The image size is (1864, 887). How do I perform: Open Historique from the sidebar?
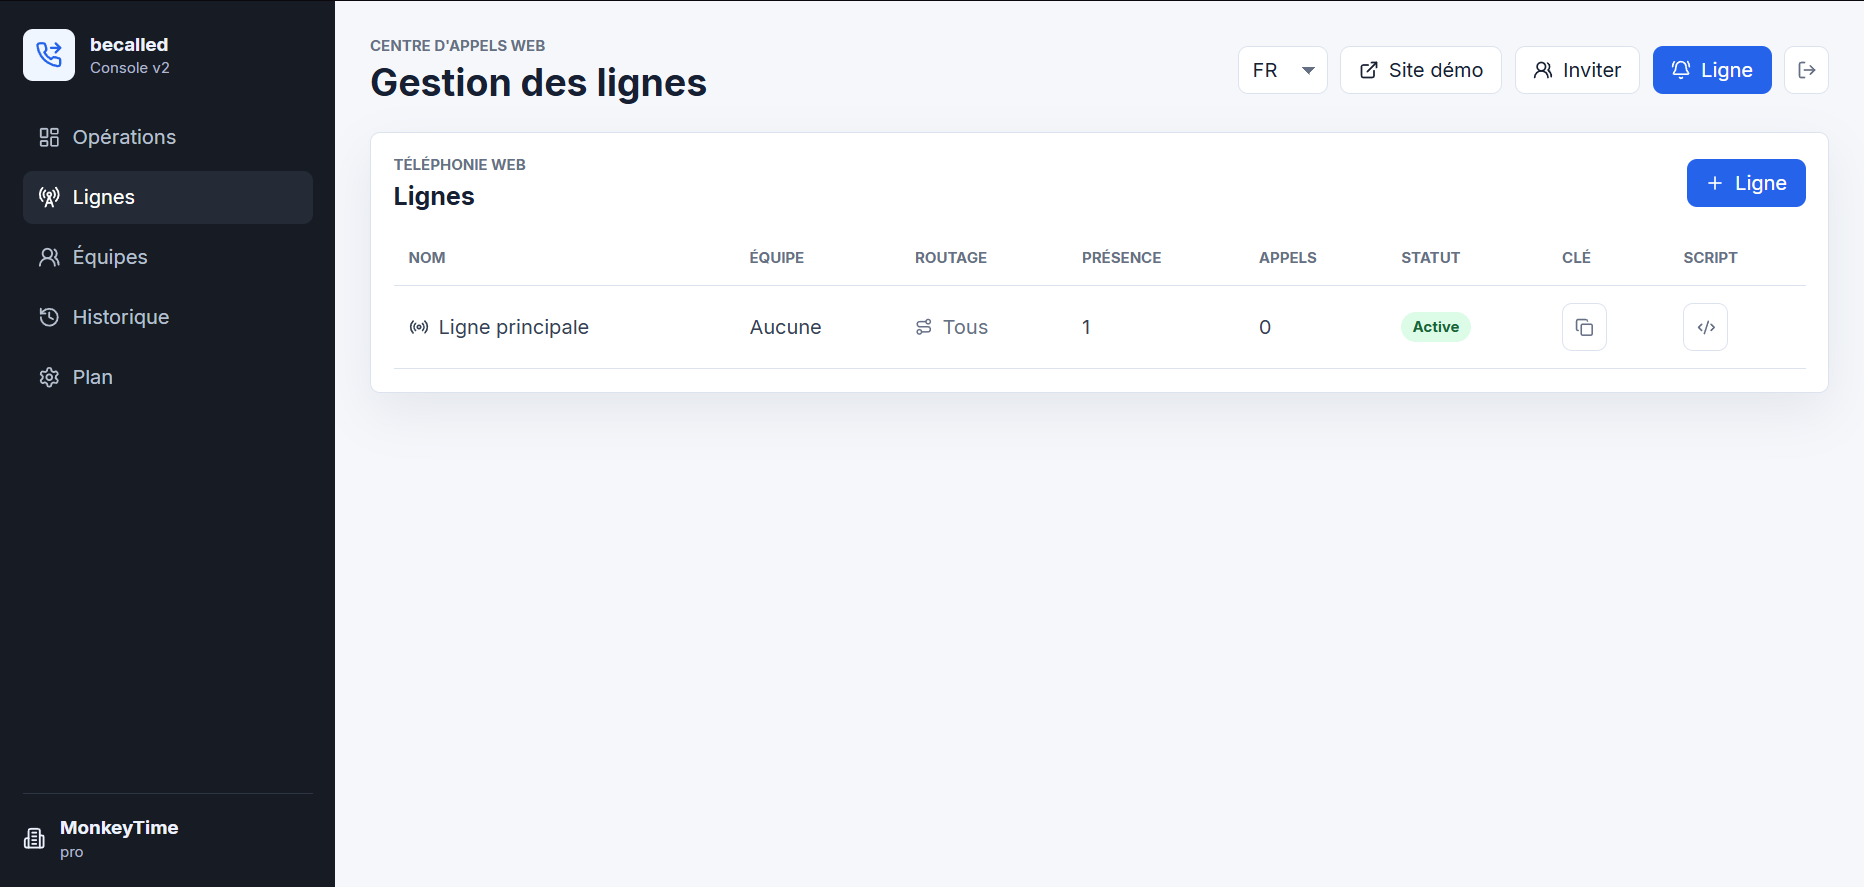(x=168, y=317)
